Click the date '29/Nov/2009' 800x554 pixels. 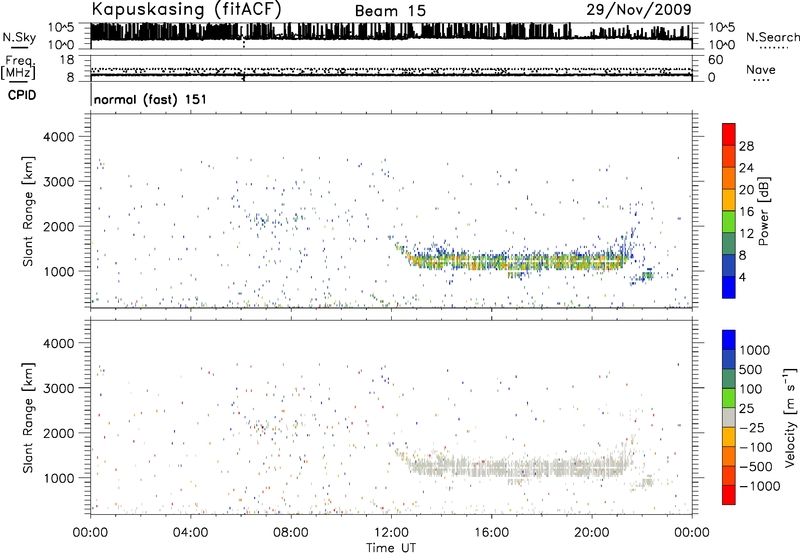tap(639, 10)
